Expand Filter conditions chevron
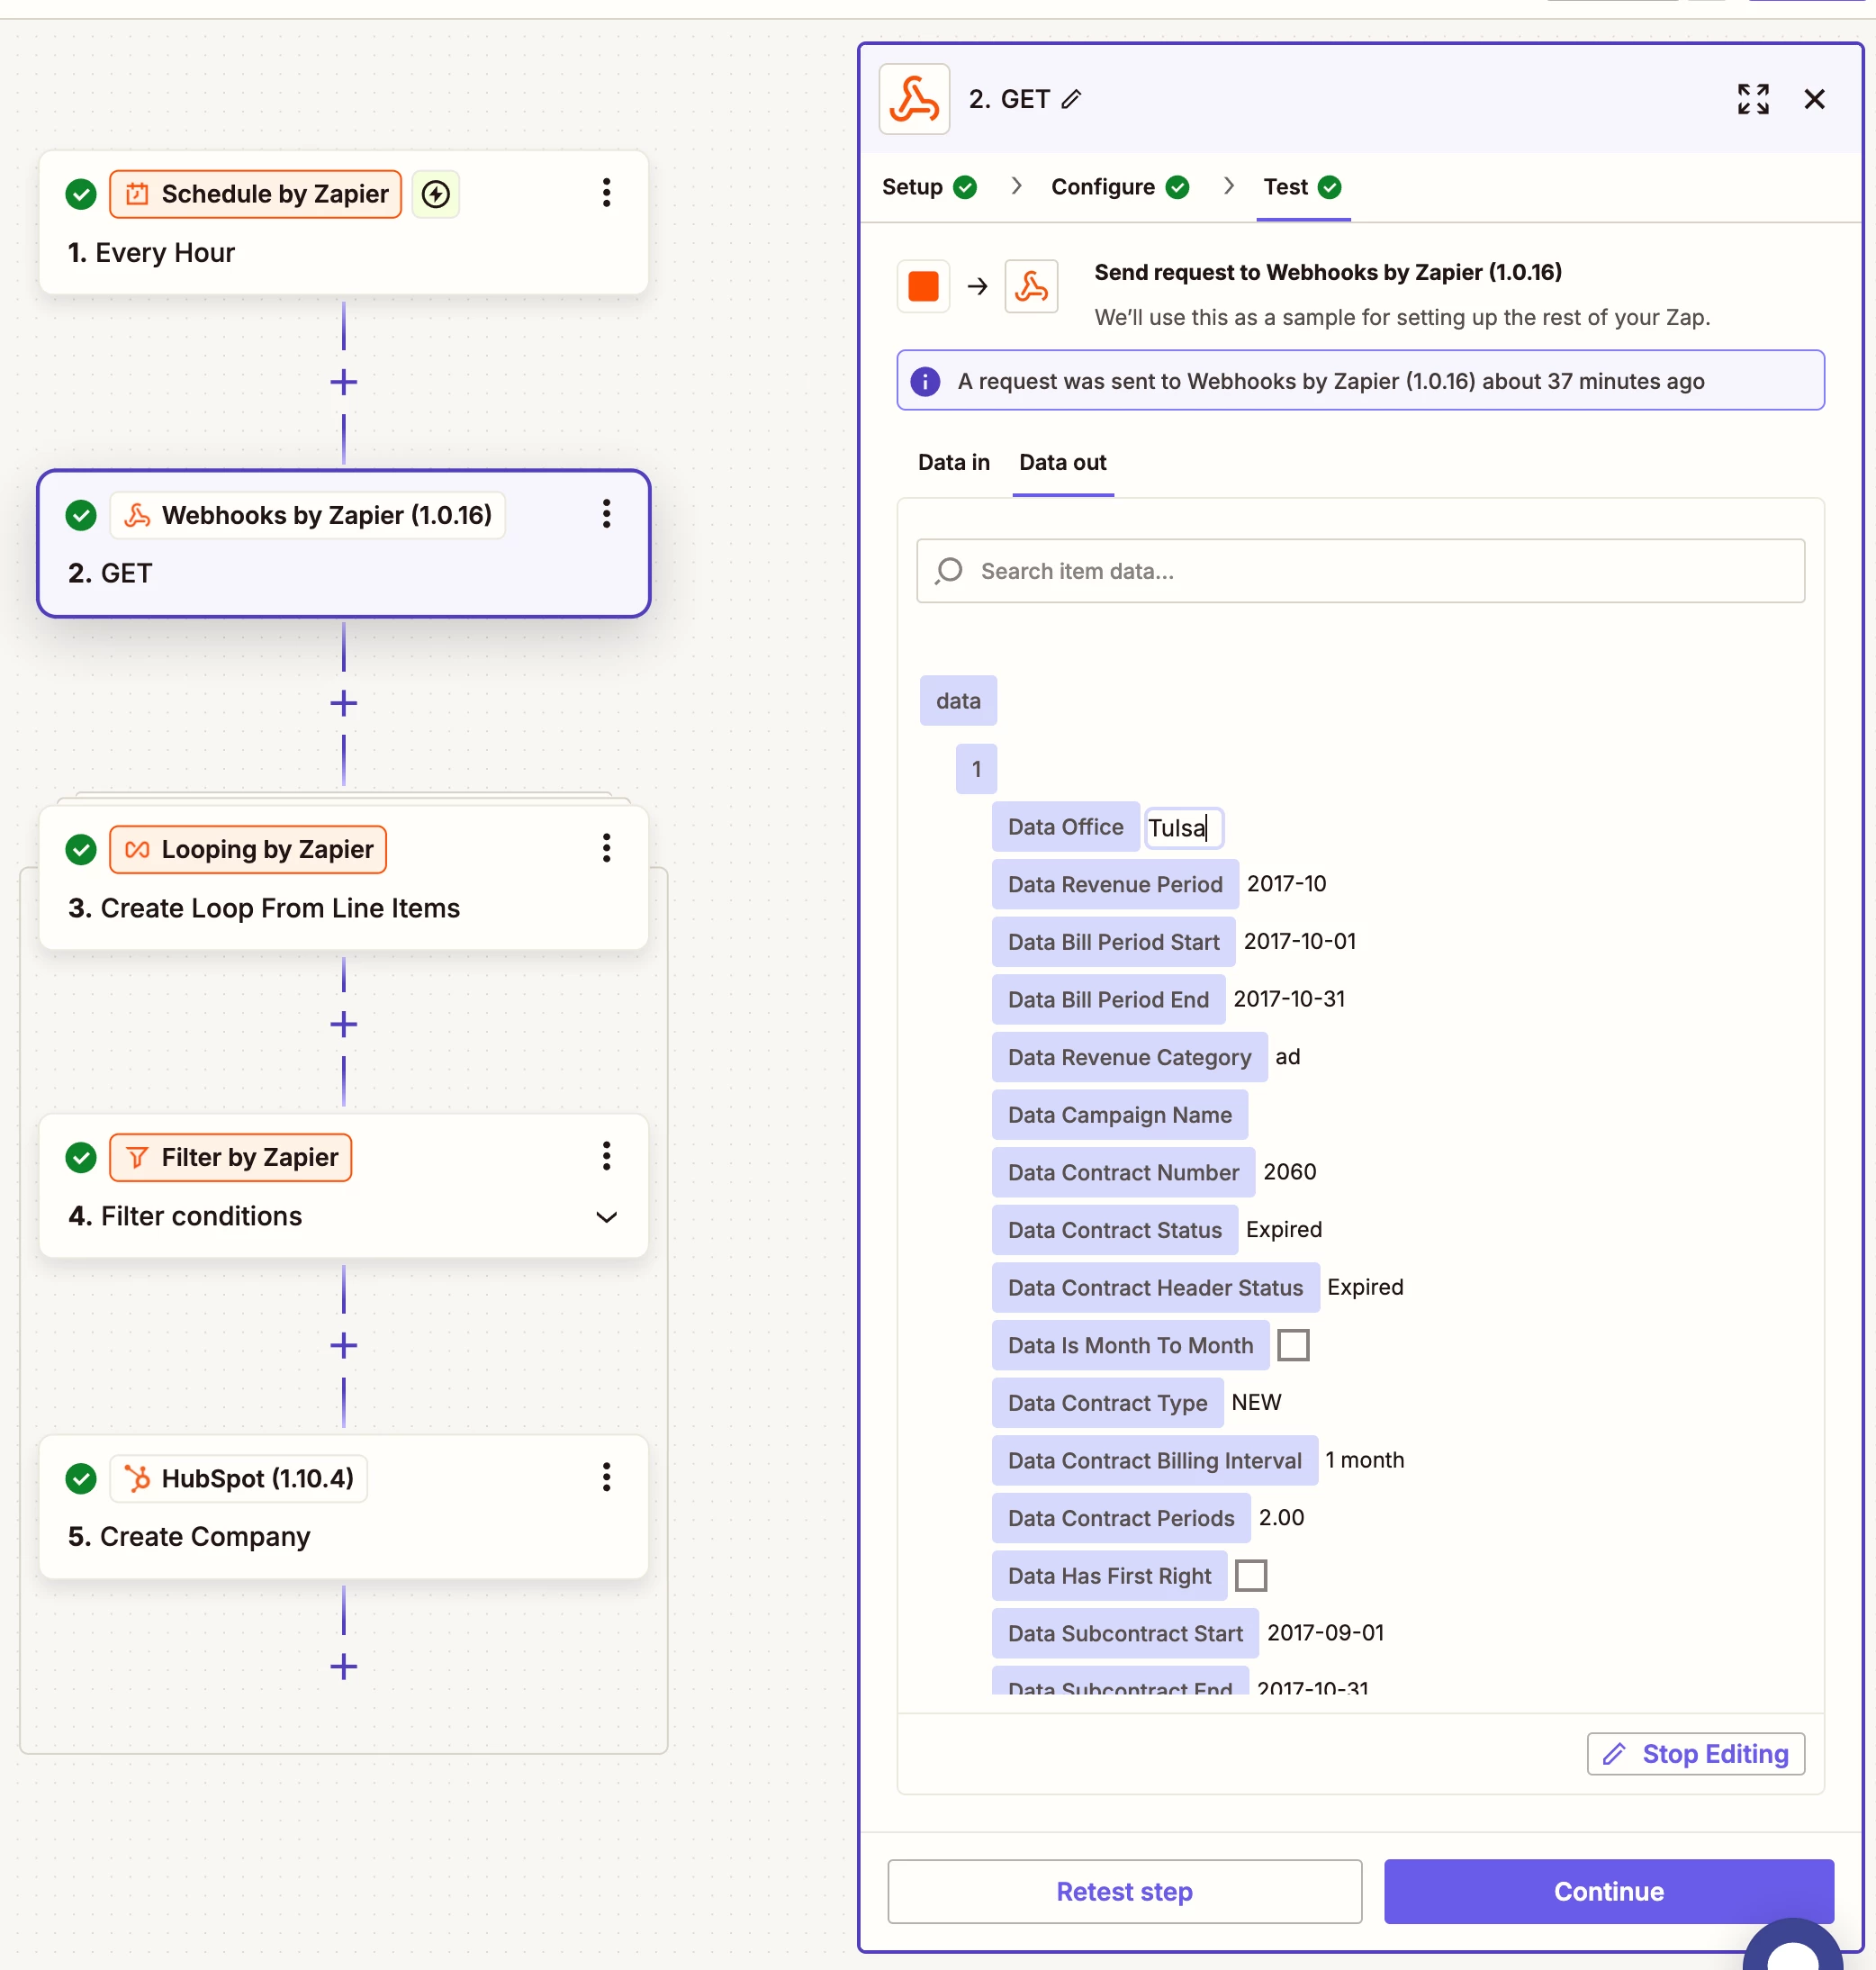1876x1970 pixels. [x=606, y=1216]
